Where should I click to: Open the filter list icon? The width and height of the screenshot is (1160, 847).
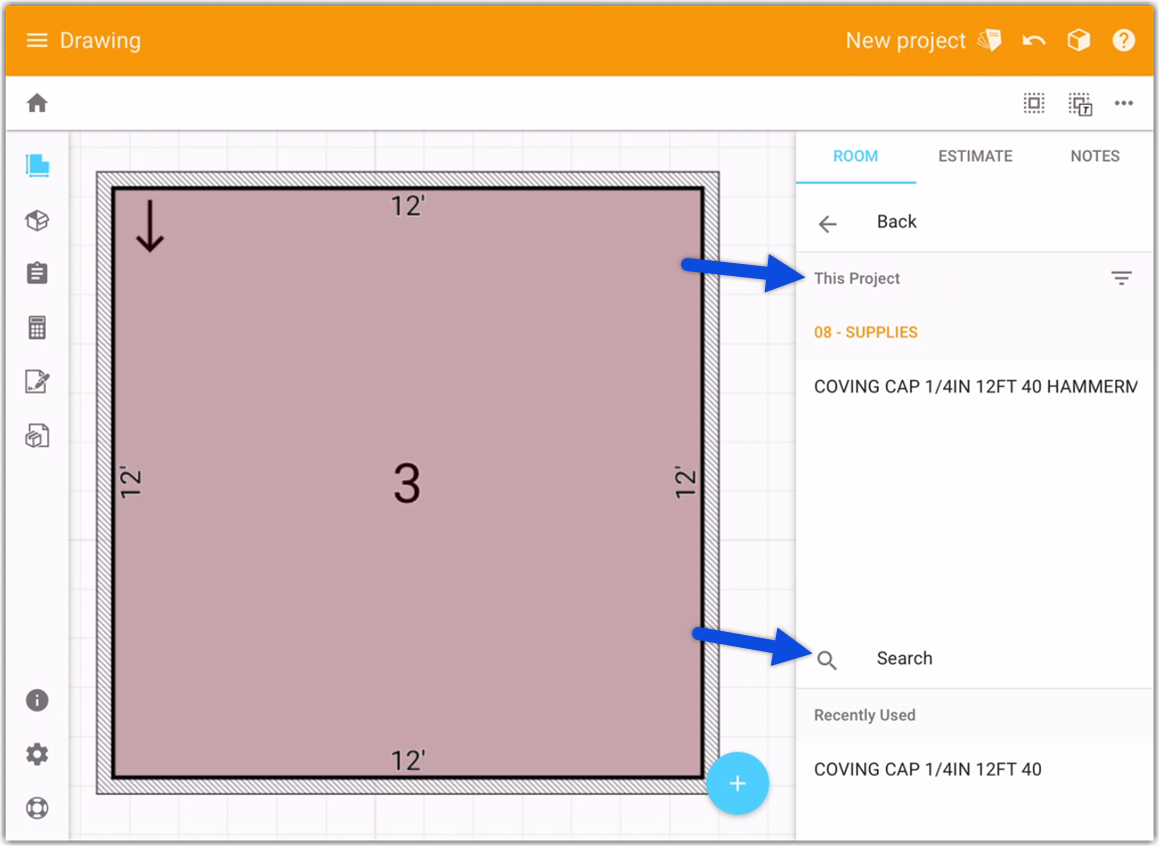(1122, 278)
